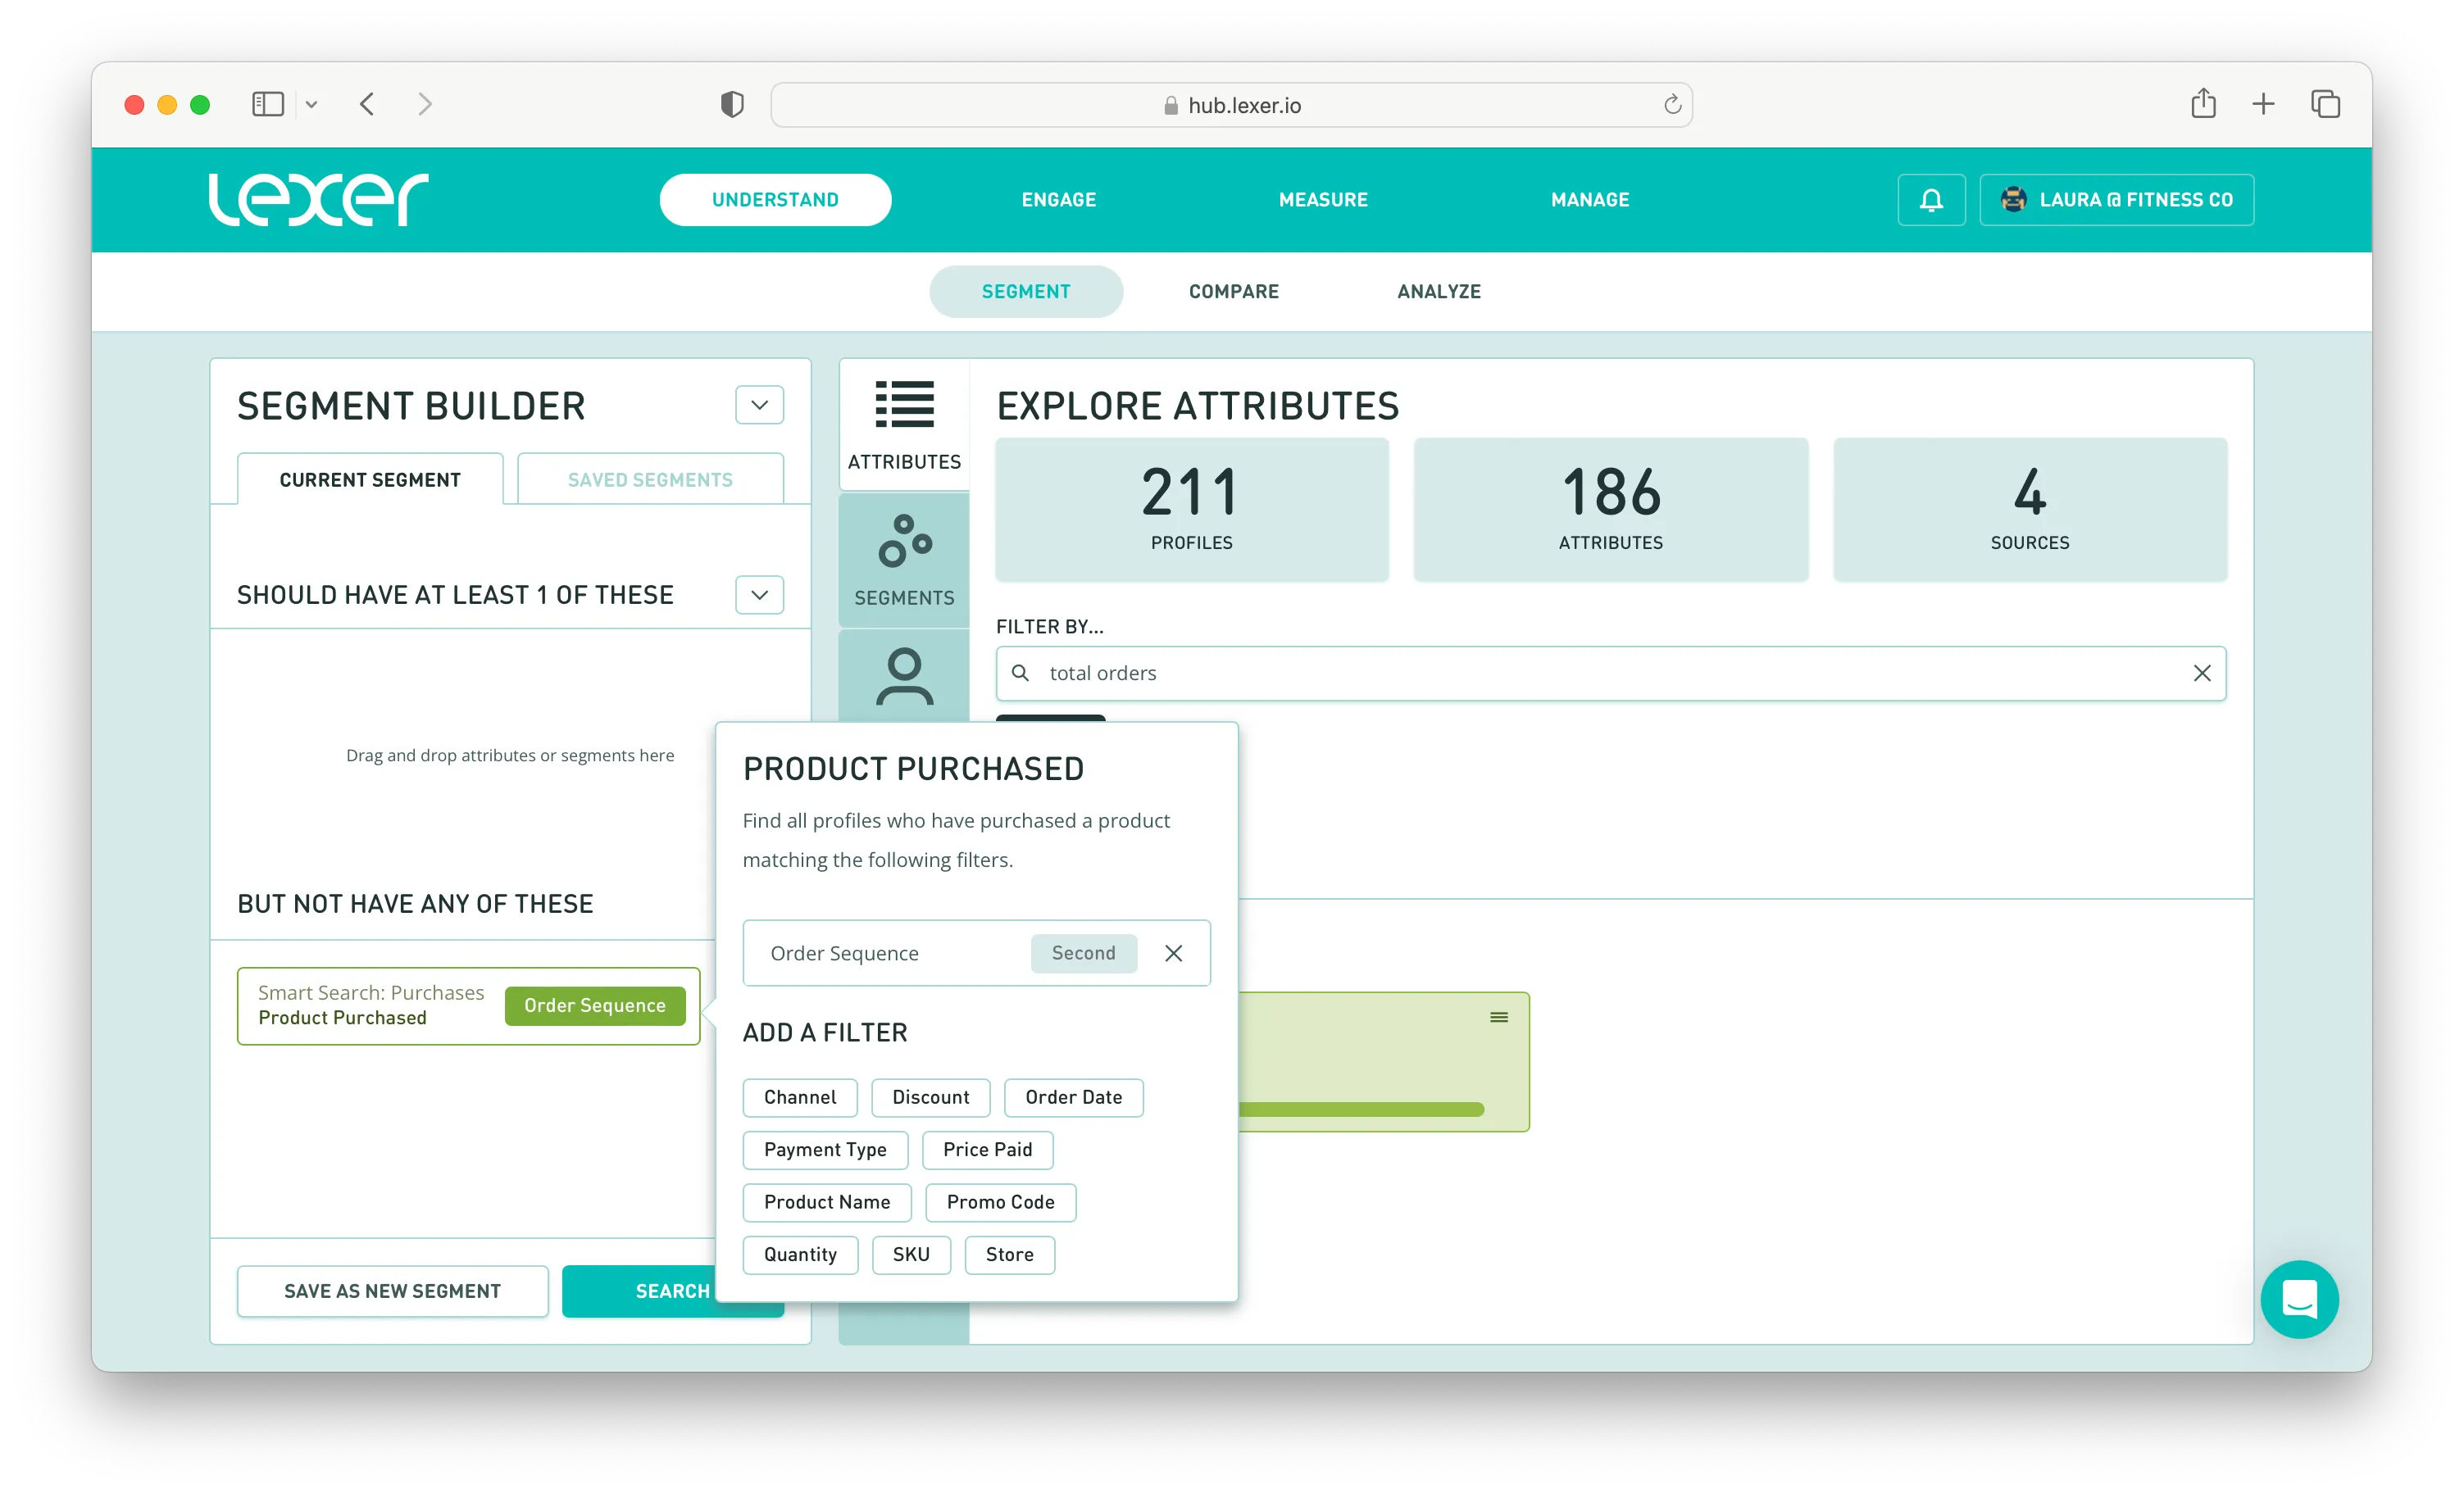Add the Product Name filter
The image size is (2464, 1493).
click(x=826, y=1202)
